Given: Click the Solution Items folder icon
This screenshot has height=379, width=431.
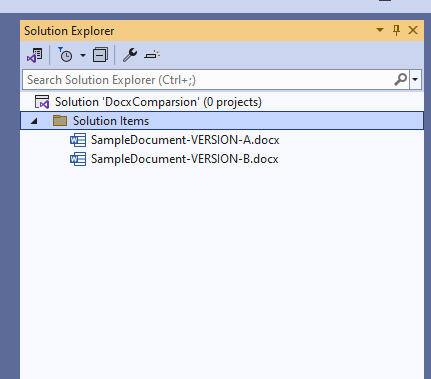Looking at the screenshot, I should click(x=60, y=120).
